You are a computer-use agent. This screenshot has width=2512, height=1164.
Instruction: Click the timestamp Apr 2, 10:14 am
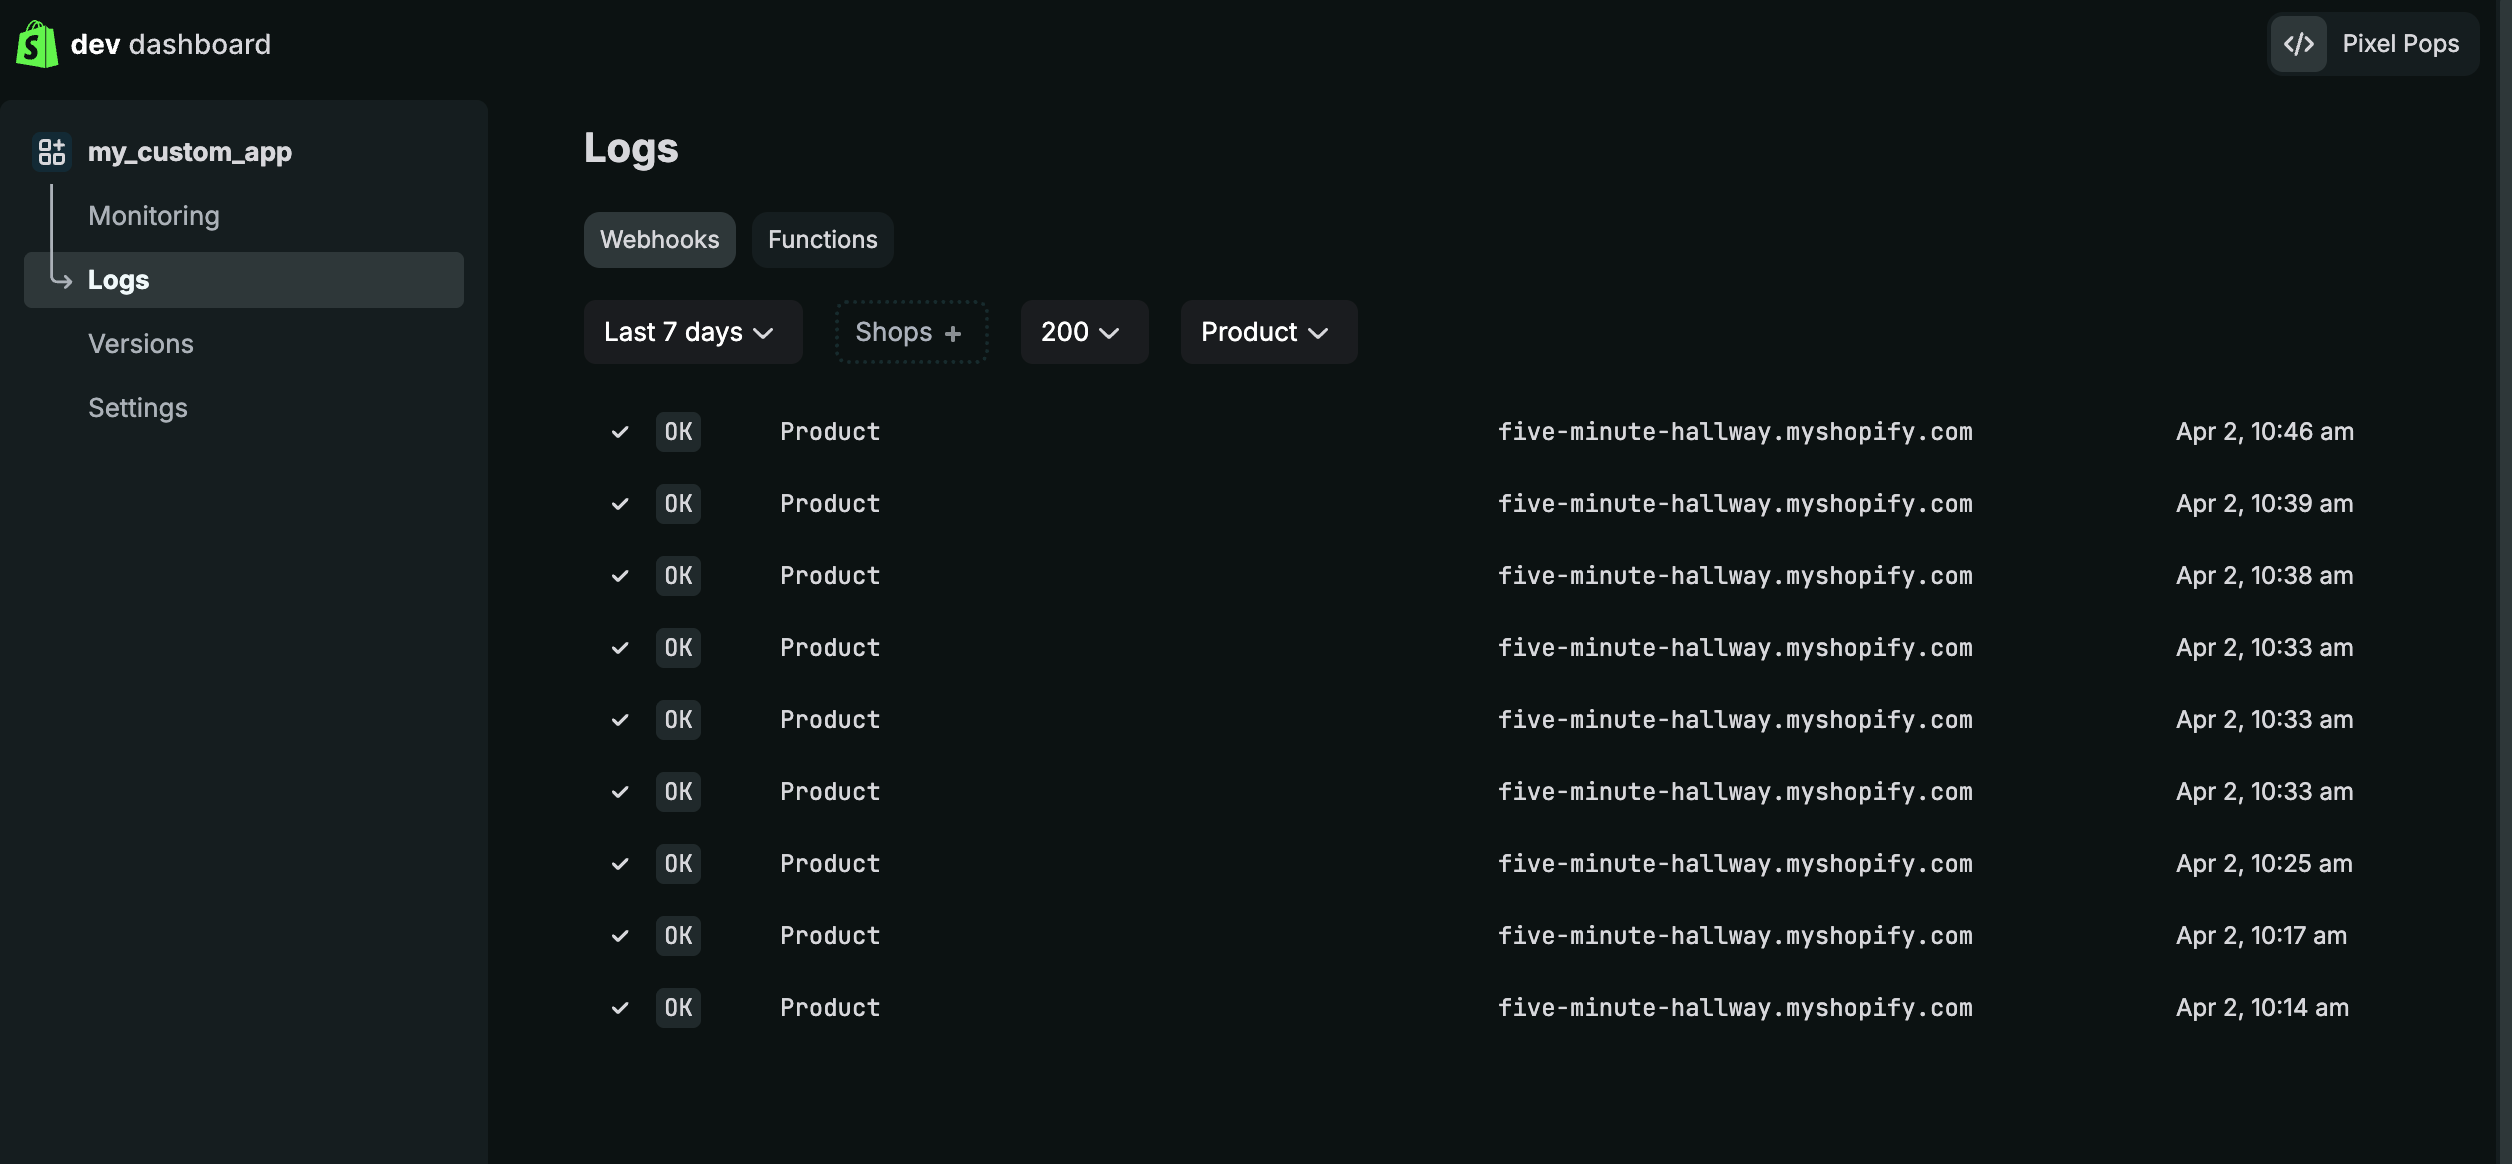[x=2263, y=1008]
